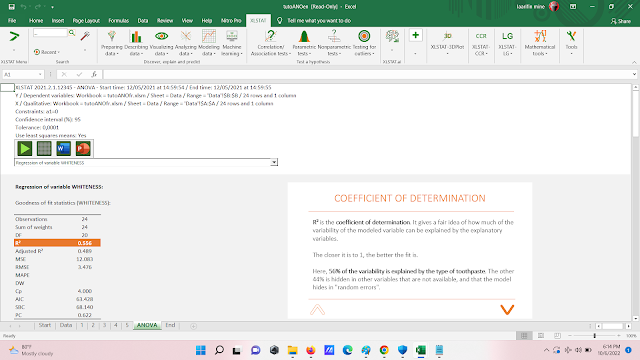Open Describing data menu
The image size is (640, 360).
[136, 43]
